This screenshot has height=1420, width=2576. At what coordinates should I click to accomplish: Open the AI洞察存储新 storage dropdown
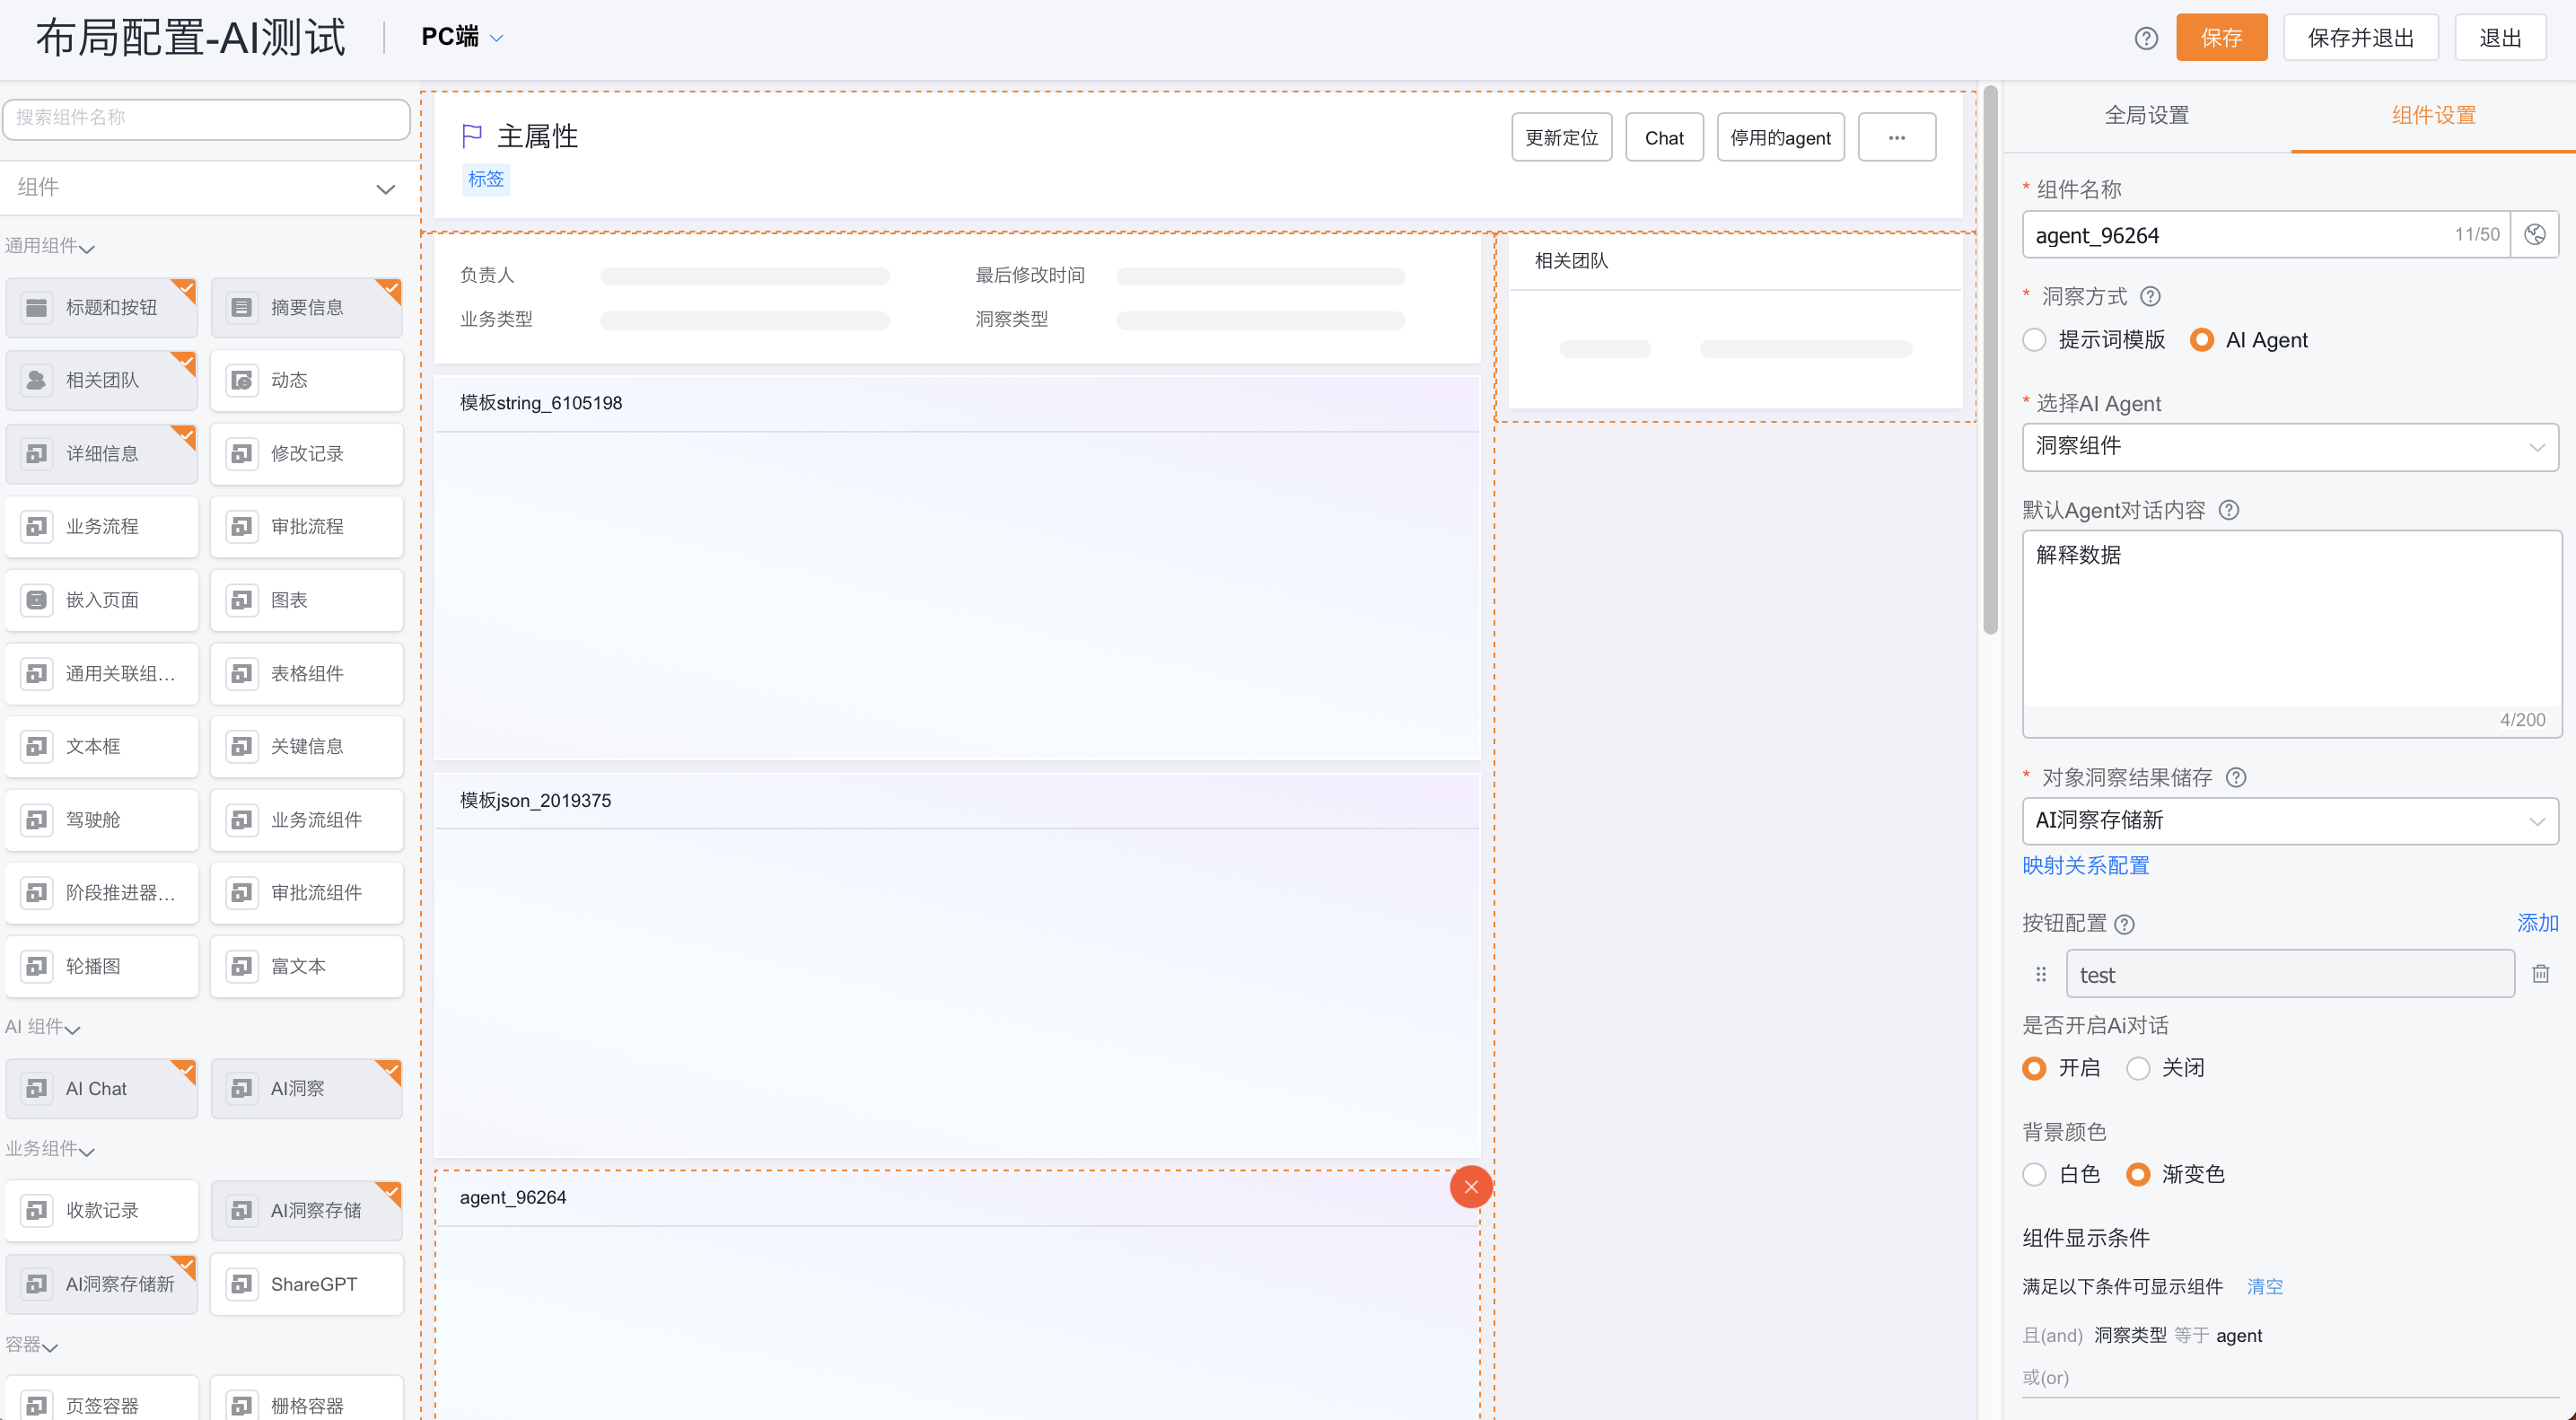click(2290, 820)
